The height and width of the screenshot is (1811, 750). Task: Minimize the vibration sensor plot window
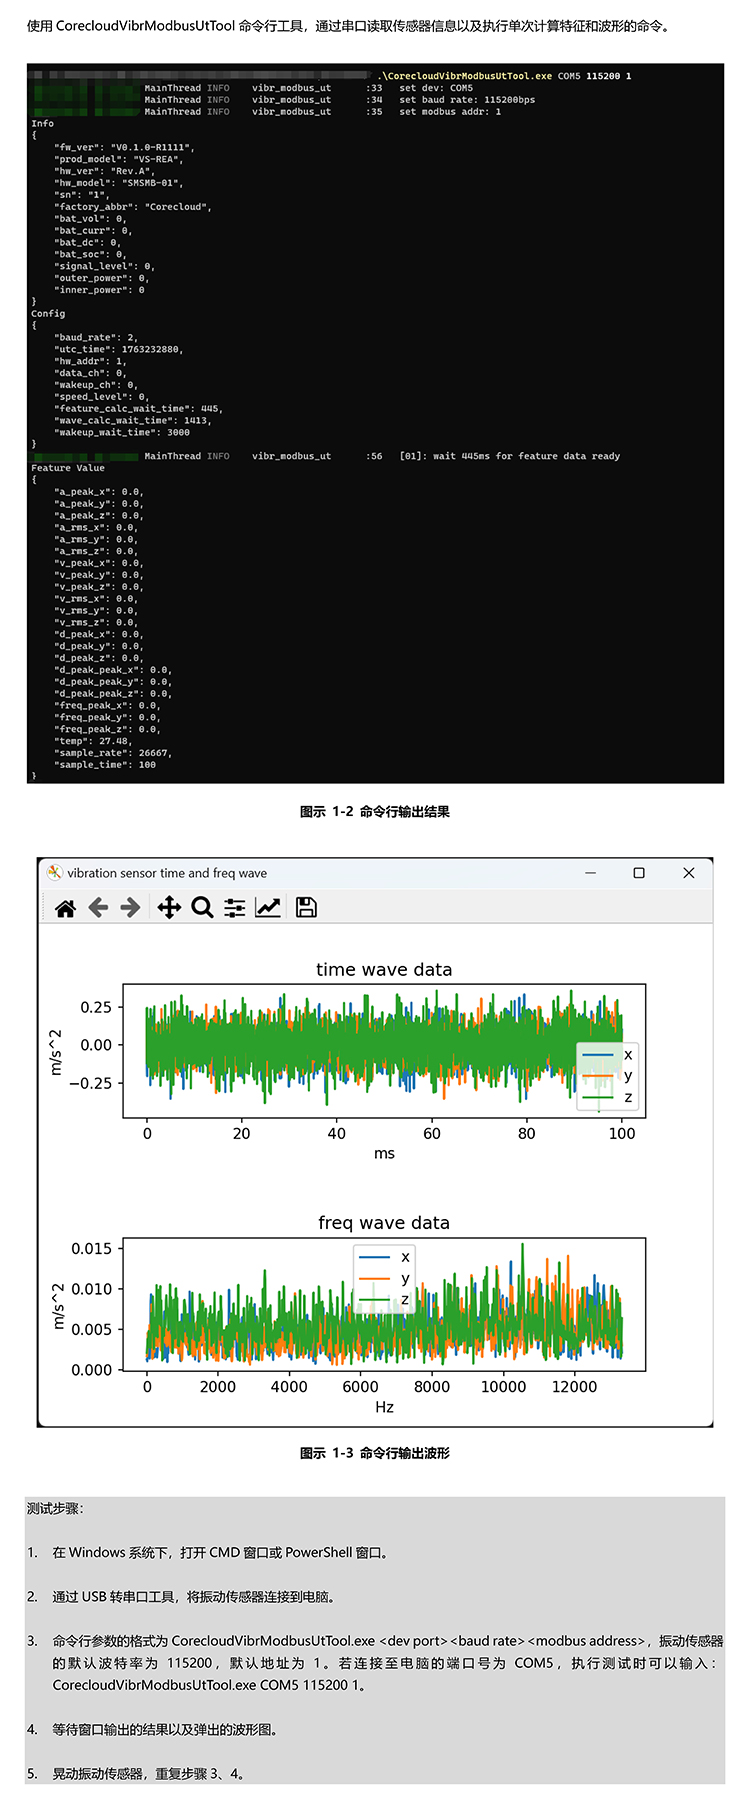591,873
